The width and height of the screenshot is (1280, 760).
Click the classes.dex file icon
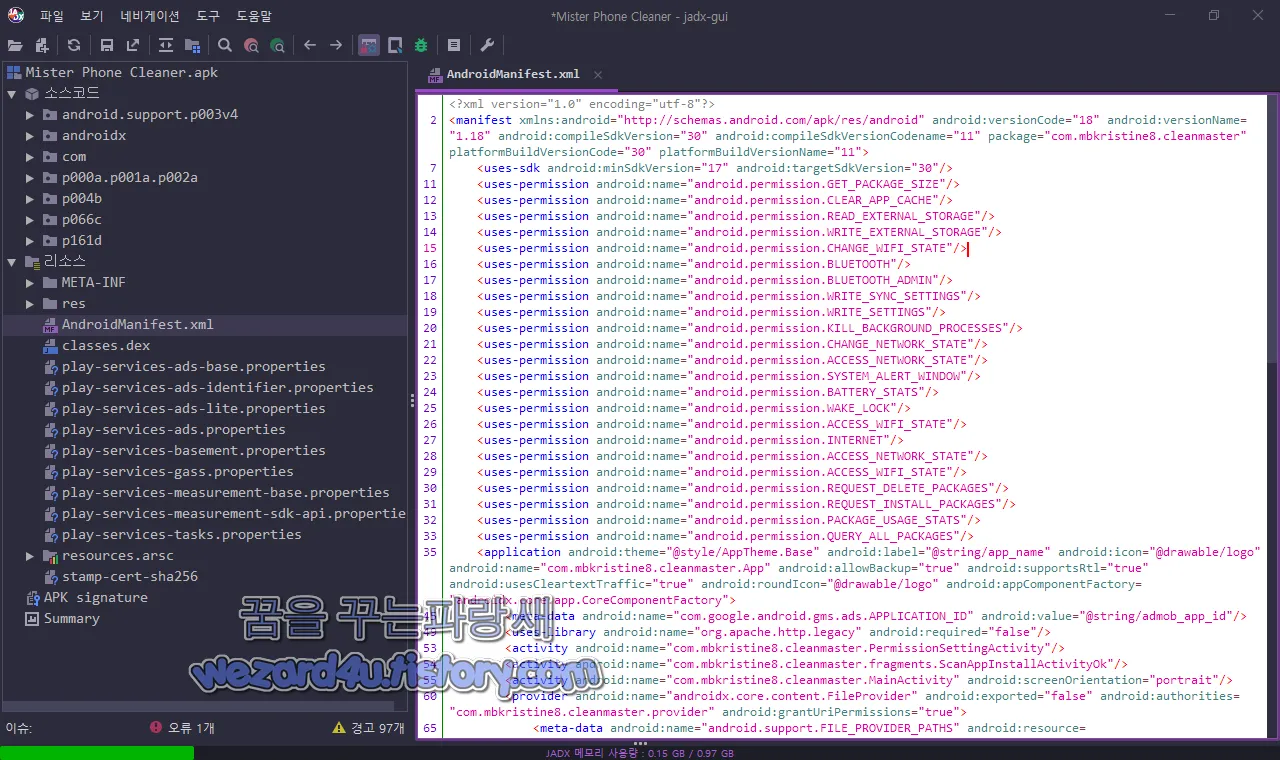coord(51,346)
